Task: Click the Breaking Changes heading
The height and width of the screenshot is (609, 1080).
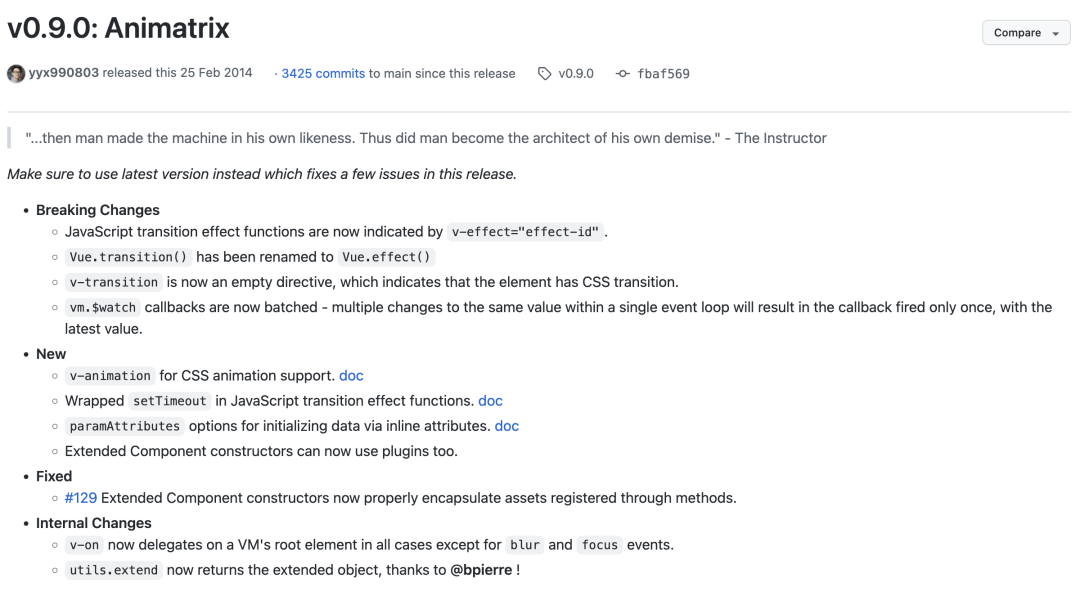Action: [98, 210]
